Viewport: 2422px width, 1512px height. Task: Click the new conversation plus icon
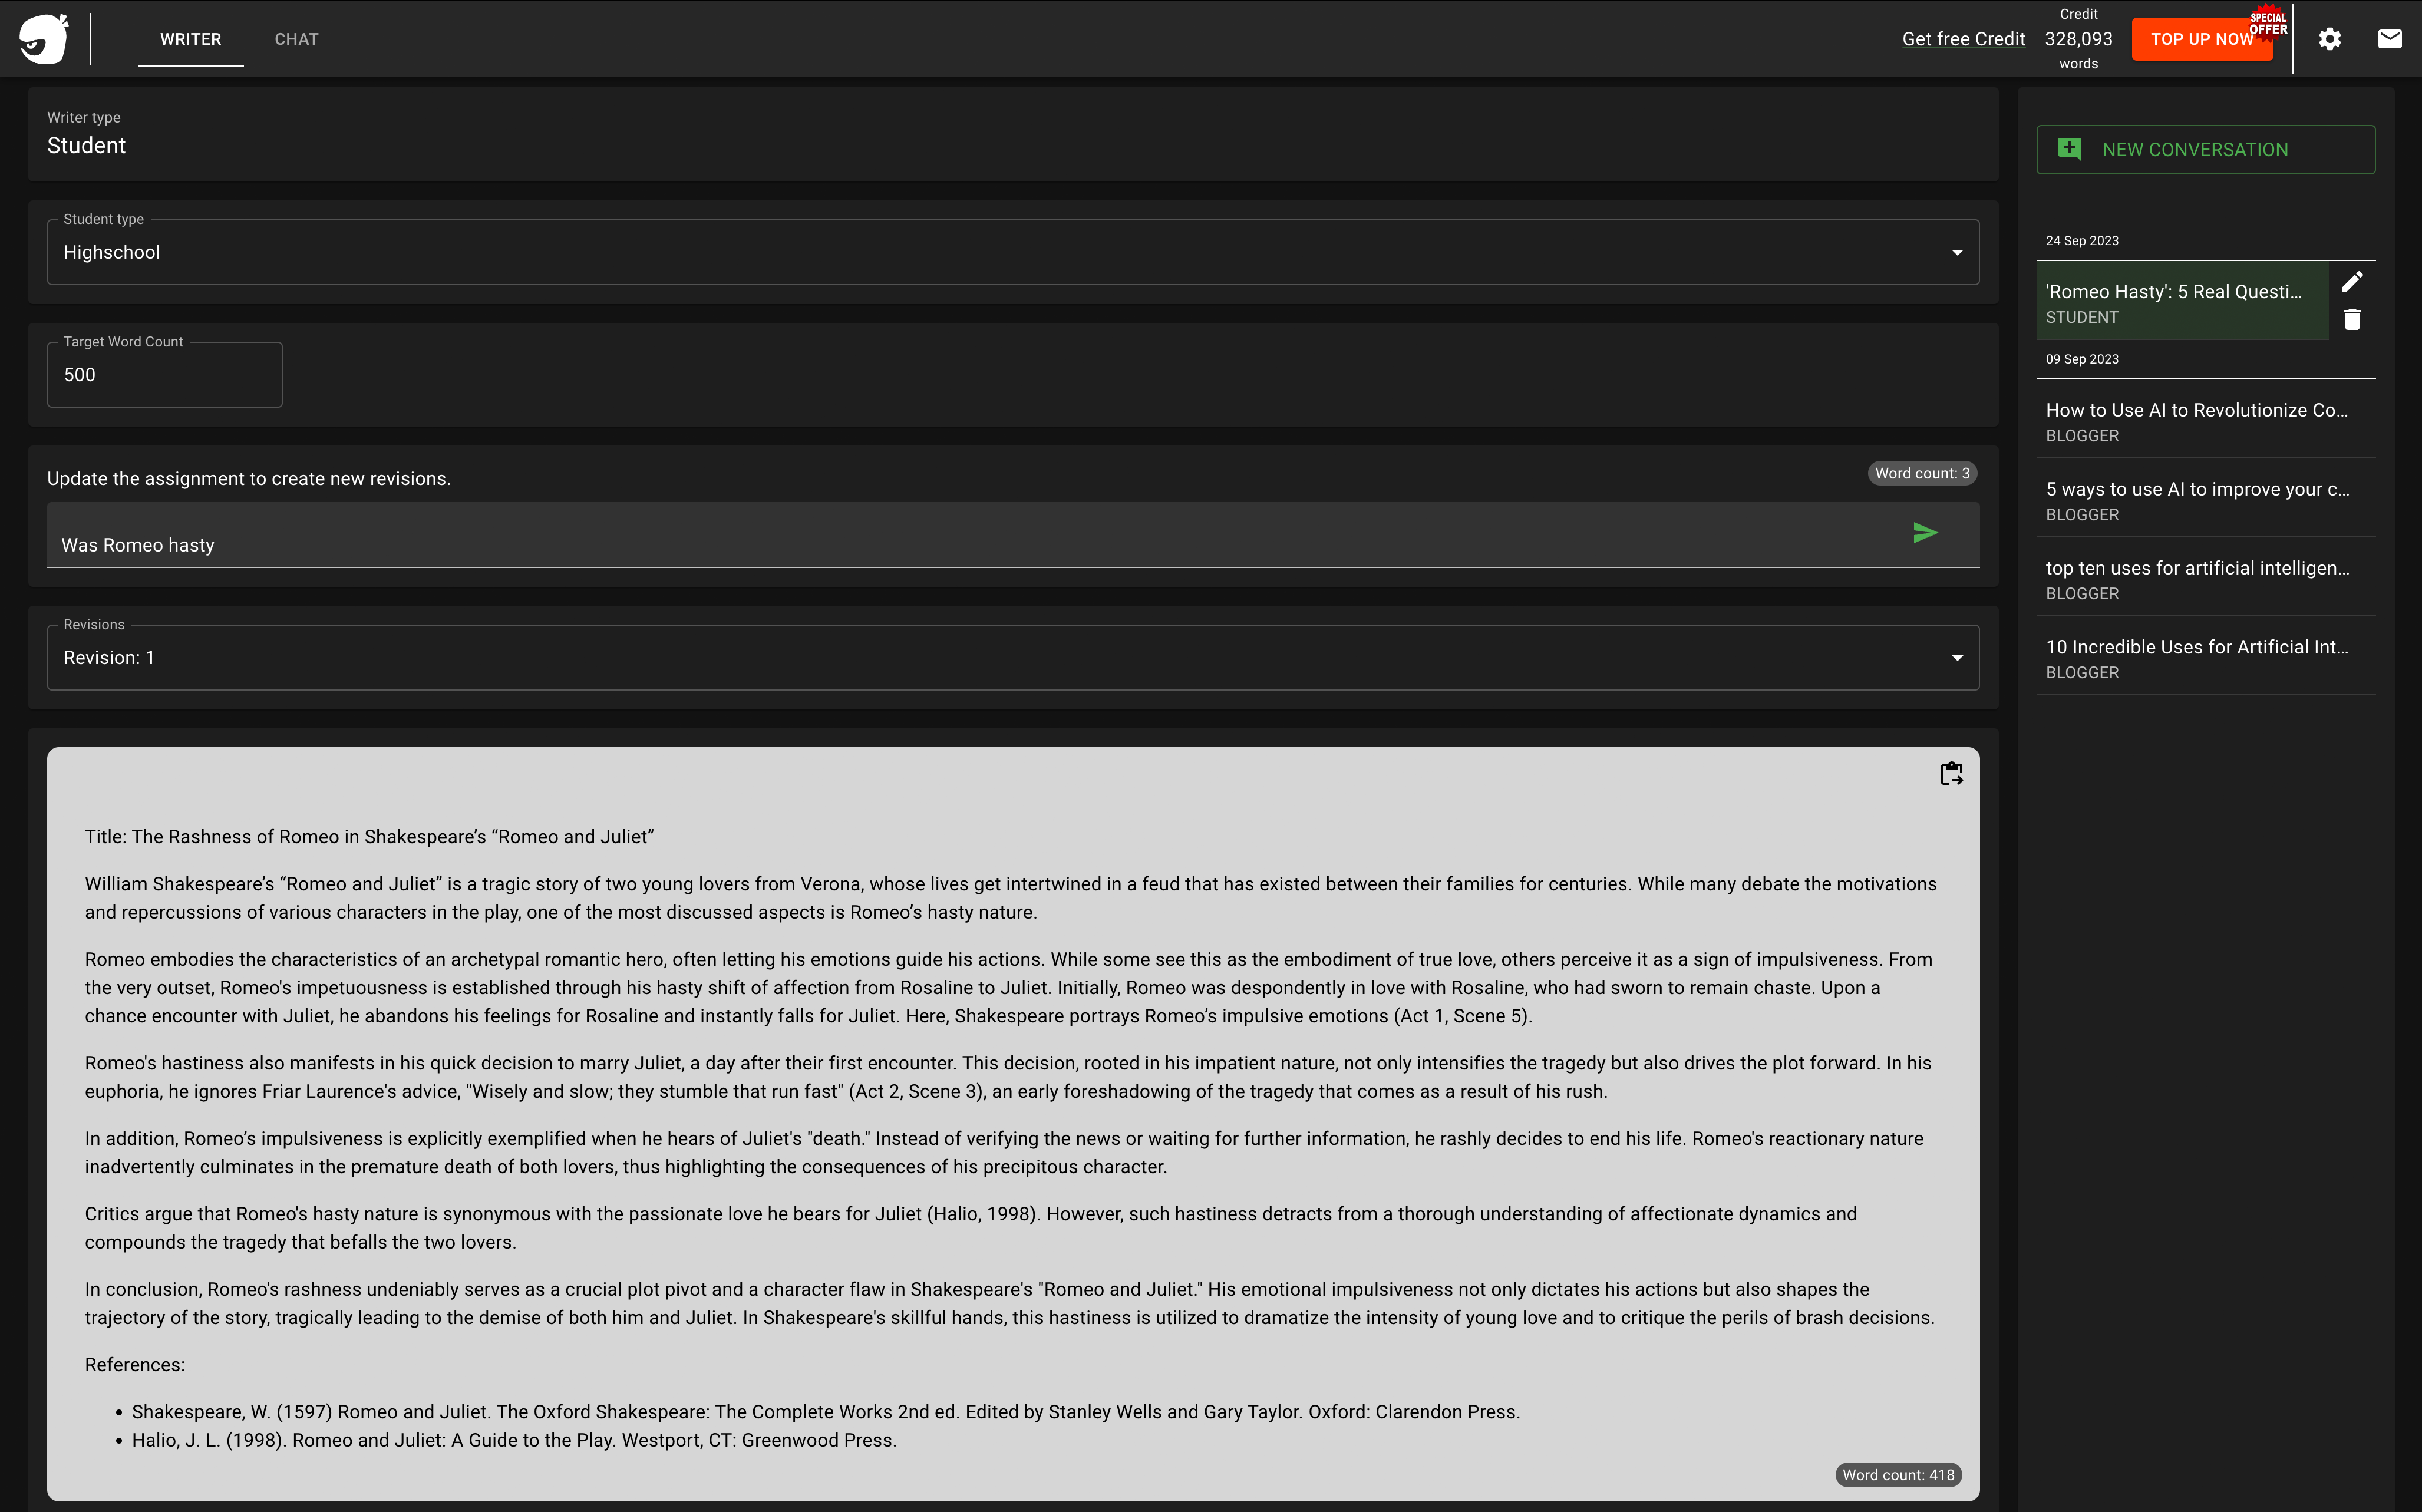coord(2069,149)
